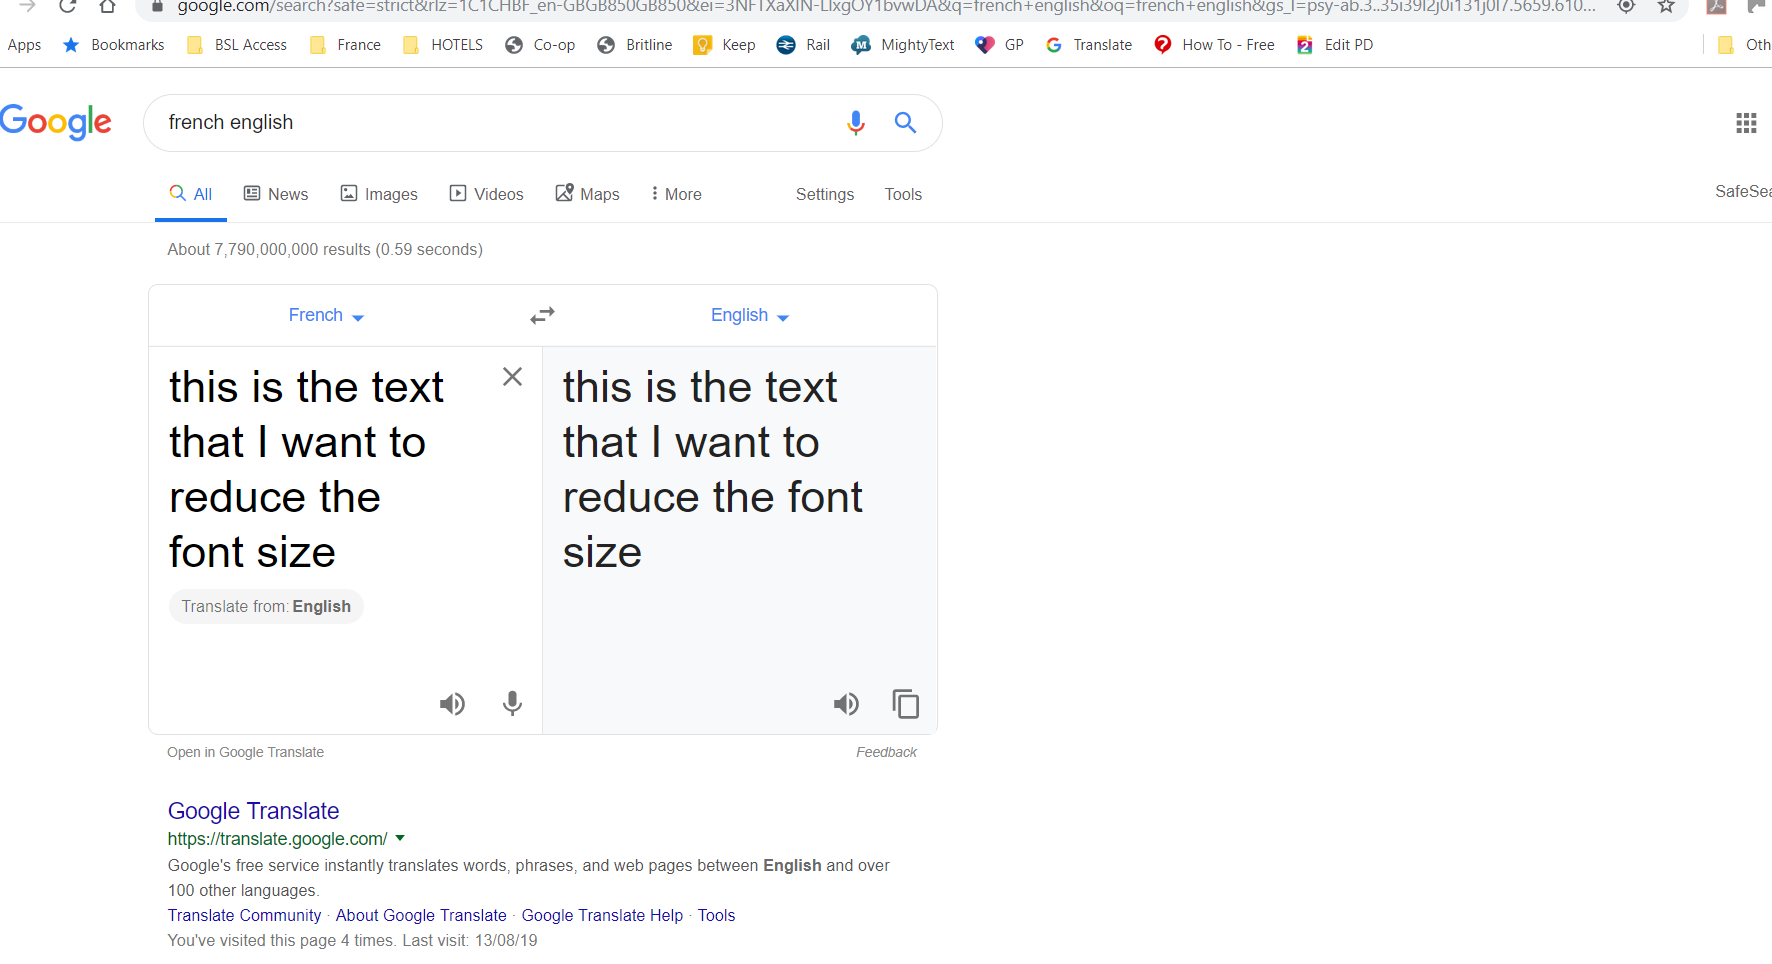This screenshot has width=1772, height=964.
Task: Open the Keep bookmark
Action: pos(724,45)
